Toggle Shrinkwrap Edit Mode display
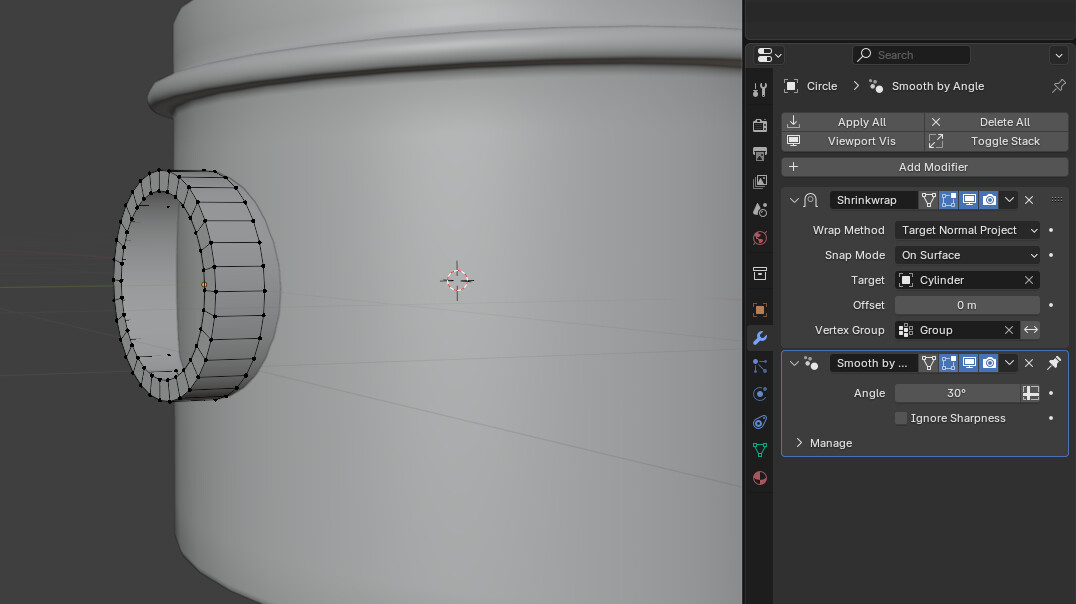The height and width of the screenshot is (604, 1076). 948,200
